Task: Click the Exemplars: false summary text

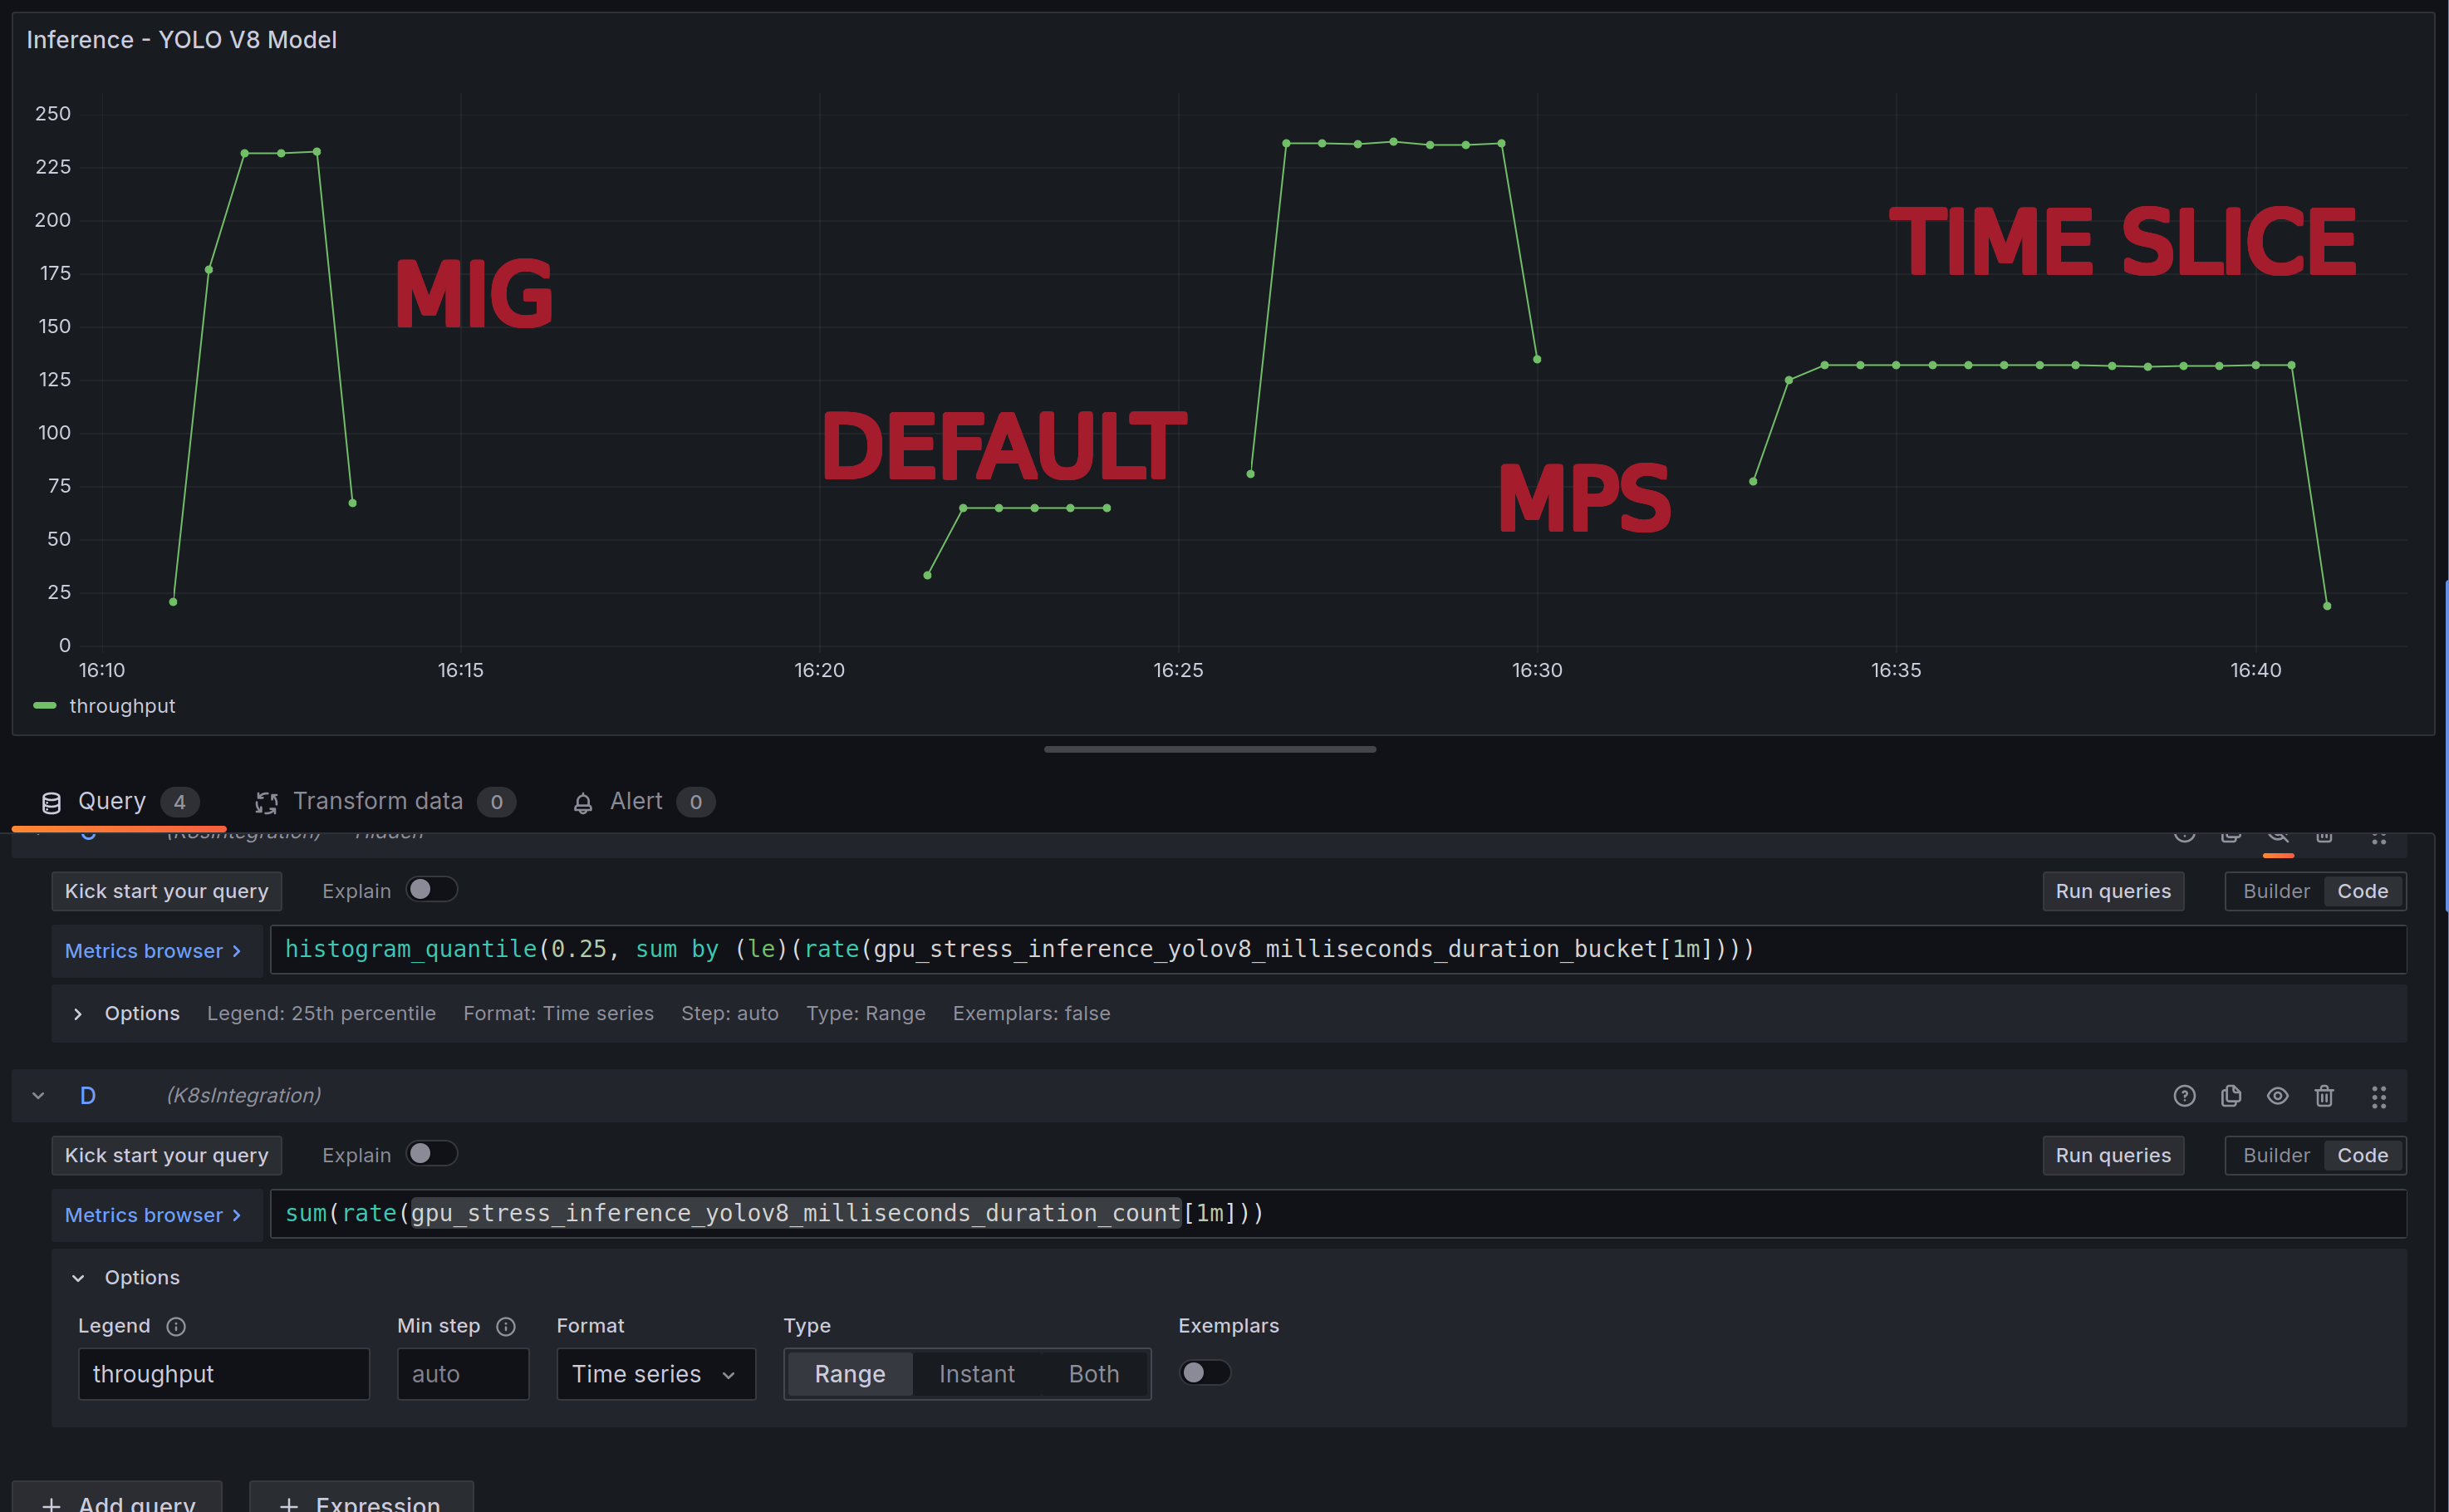Action: click(1031, 1014)
